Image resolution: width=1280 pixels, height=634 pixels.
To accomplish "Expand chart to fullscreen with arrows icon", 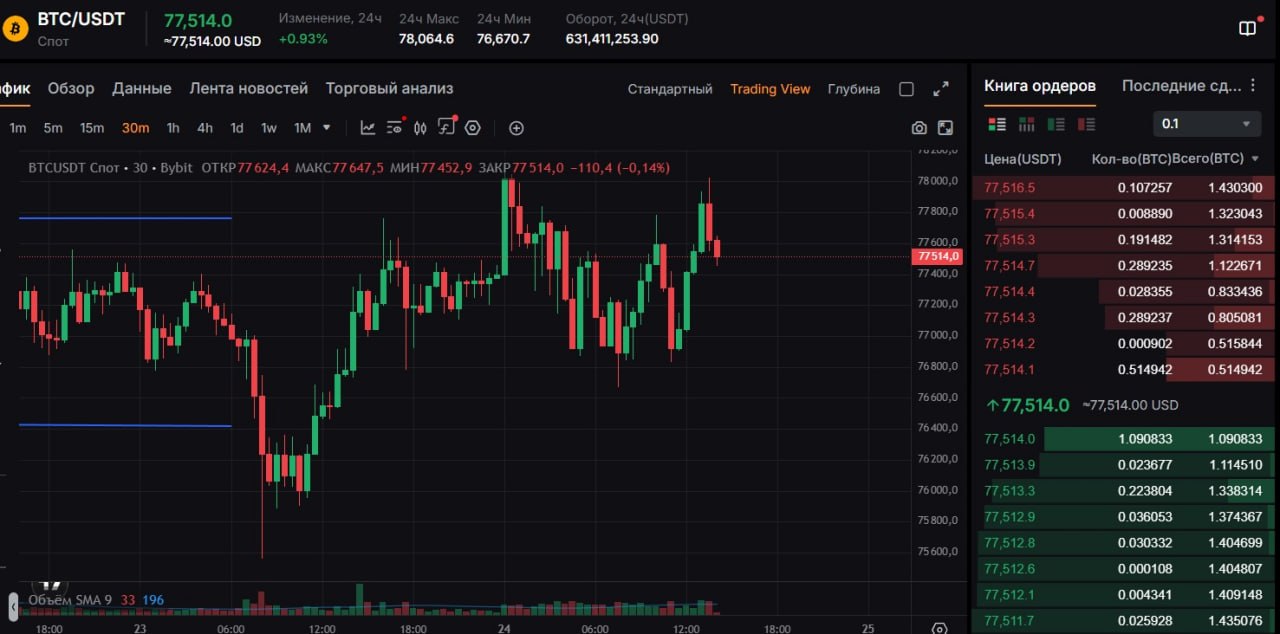I will [941, 89].
